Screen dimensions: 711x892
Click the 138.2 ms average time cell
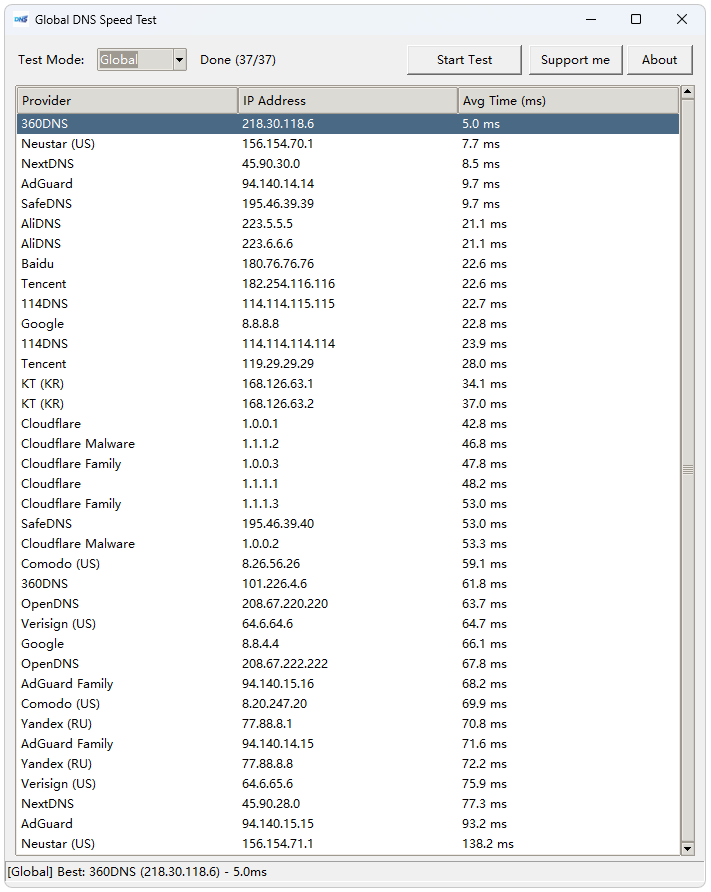click(x=487, y=844)
